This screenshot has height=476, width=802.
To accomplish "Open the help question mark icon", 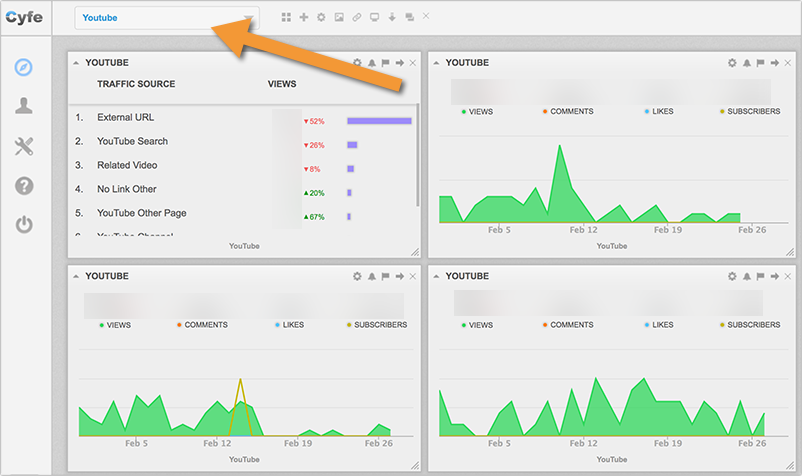I will point(24,186).
